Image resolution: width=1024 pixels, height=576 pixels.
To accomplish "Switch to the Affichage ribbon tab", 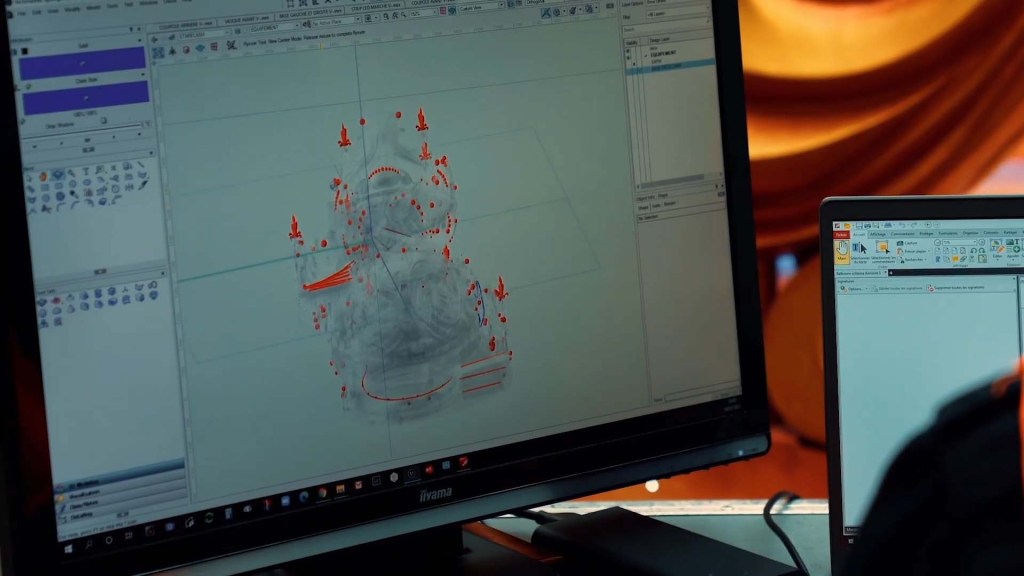I will pyautogui.click(x=877, y=233).
